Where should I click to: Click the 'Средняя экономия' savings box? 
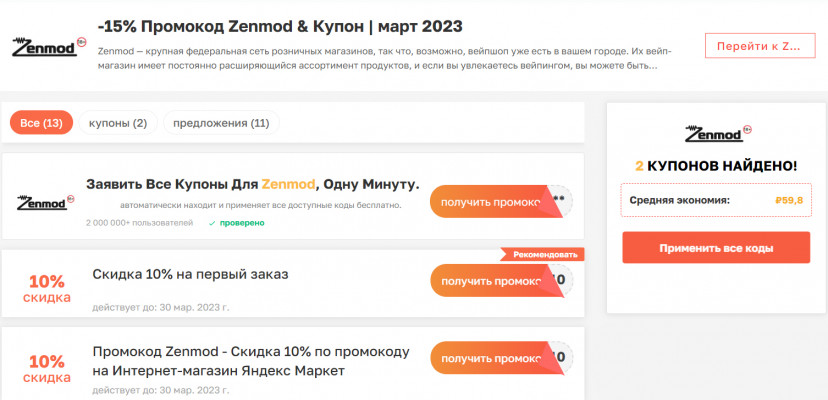point(716,200)
